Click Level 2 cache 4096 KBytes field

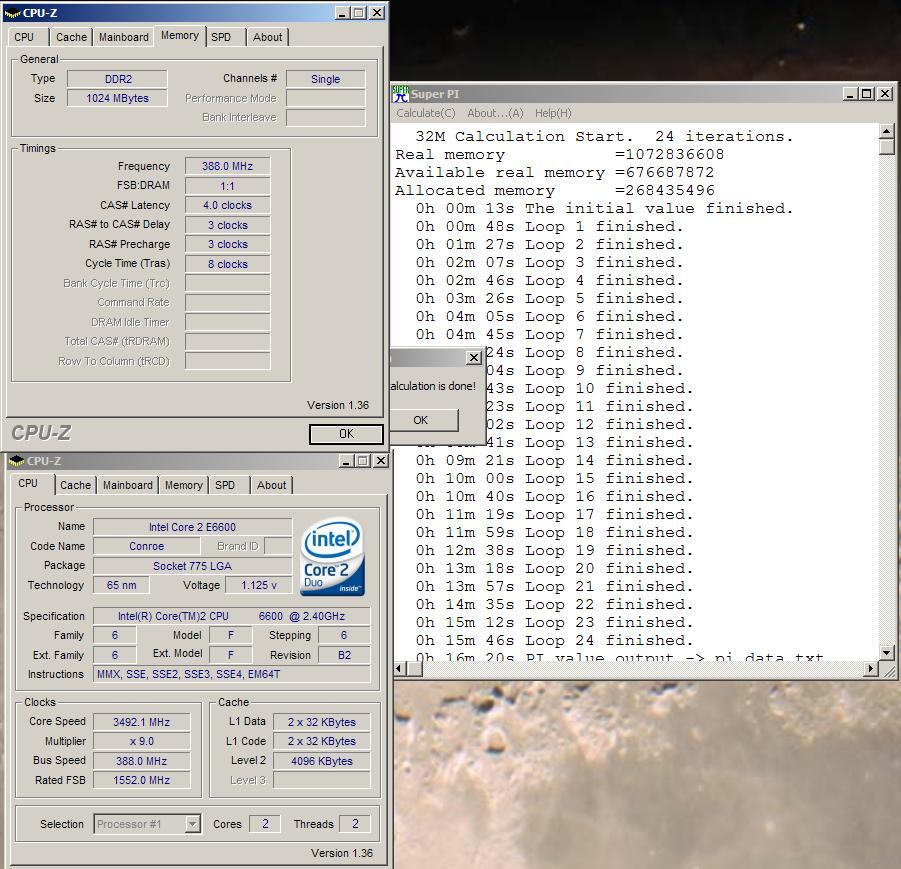(322, 761)
